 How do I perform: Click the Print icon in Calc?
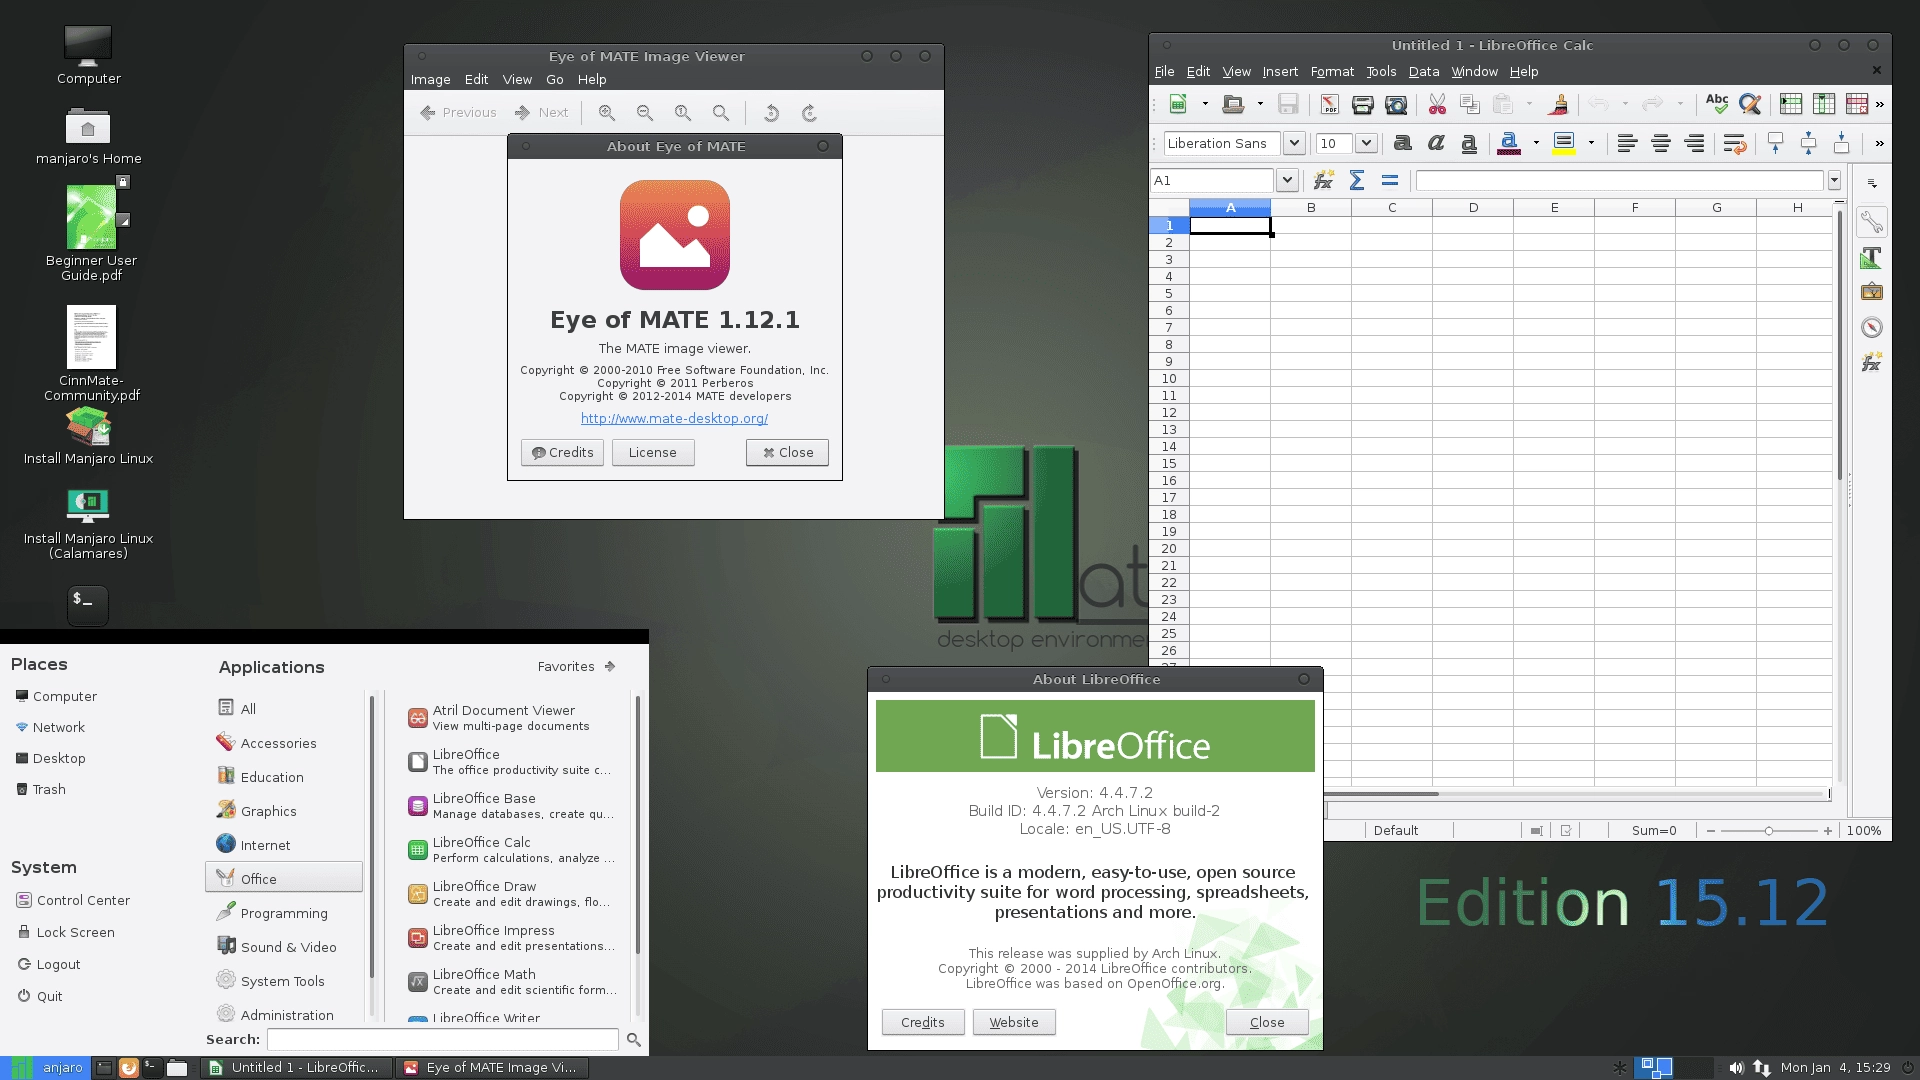tap(1362, 104)
